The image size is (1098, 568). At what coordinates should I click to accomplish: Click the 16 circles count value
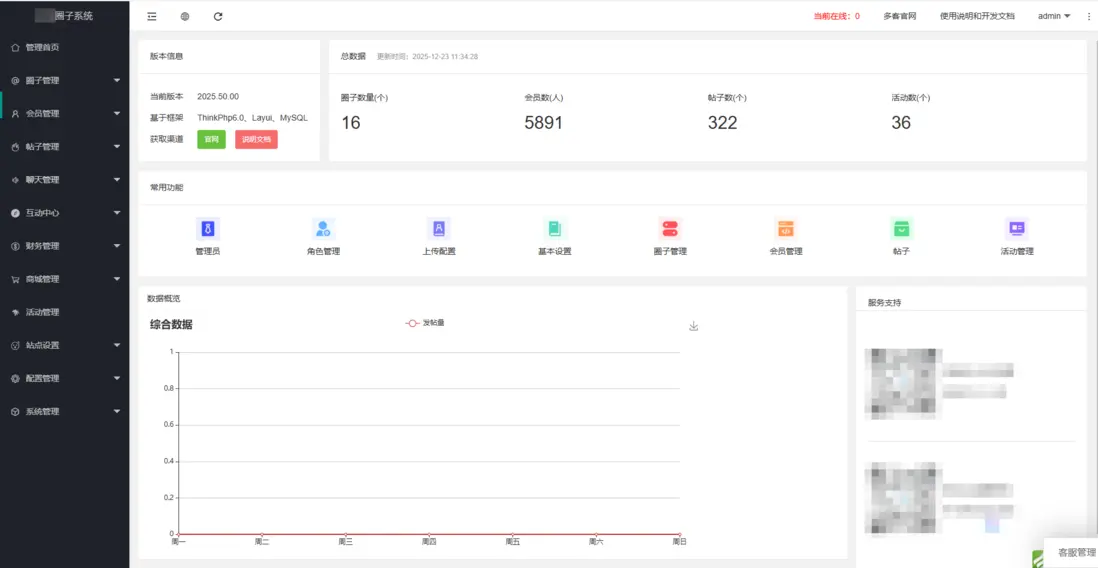pos(351,123)
